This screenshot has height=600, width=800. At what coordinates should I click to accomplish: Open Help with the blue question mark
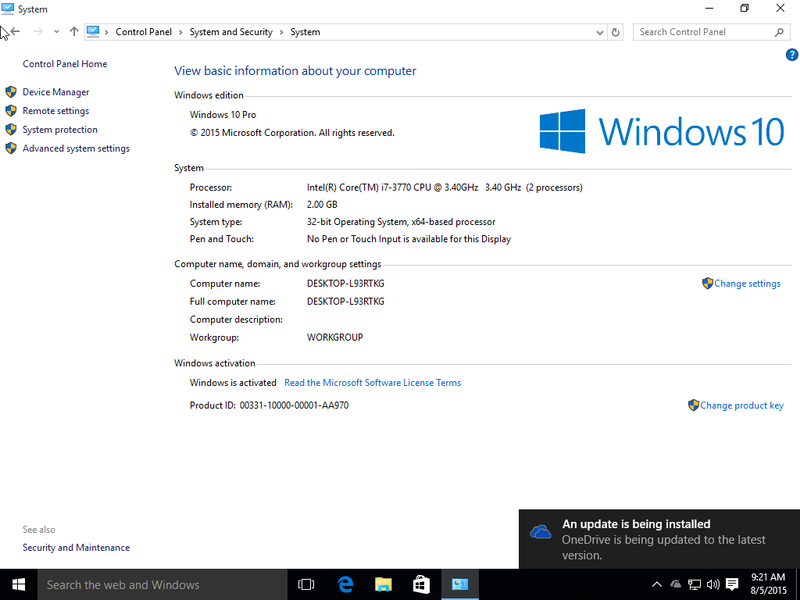792,55
